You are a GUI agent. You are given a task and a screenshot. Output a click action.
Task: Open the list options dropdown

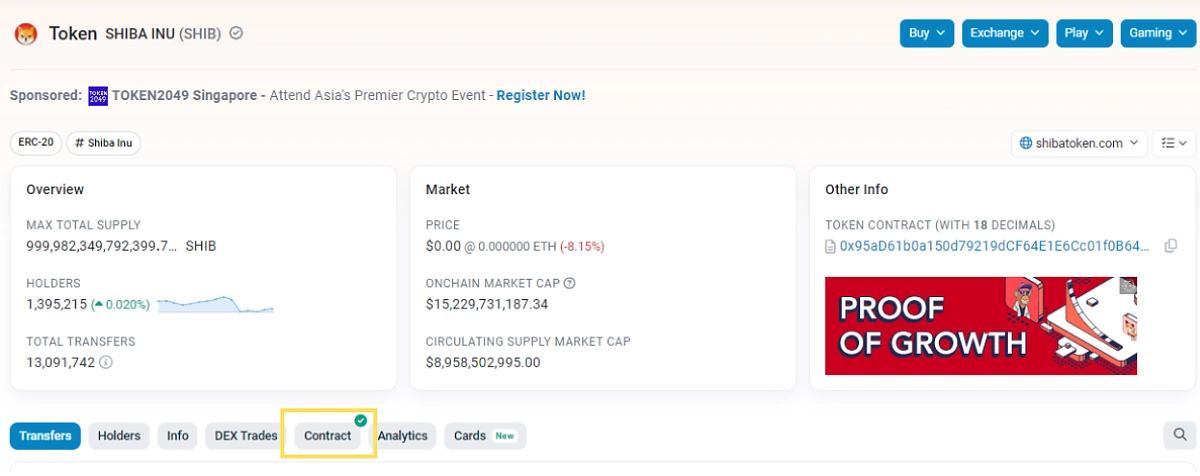tap(1174, 143)
